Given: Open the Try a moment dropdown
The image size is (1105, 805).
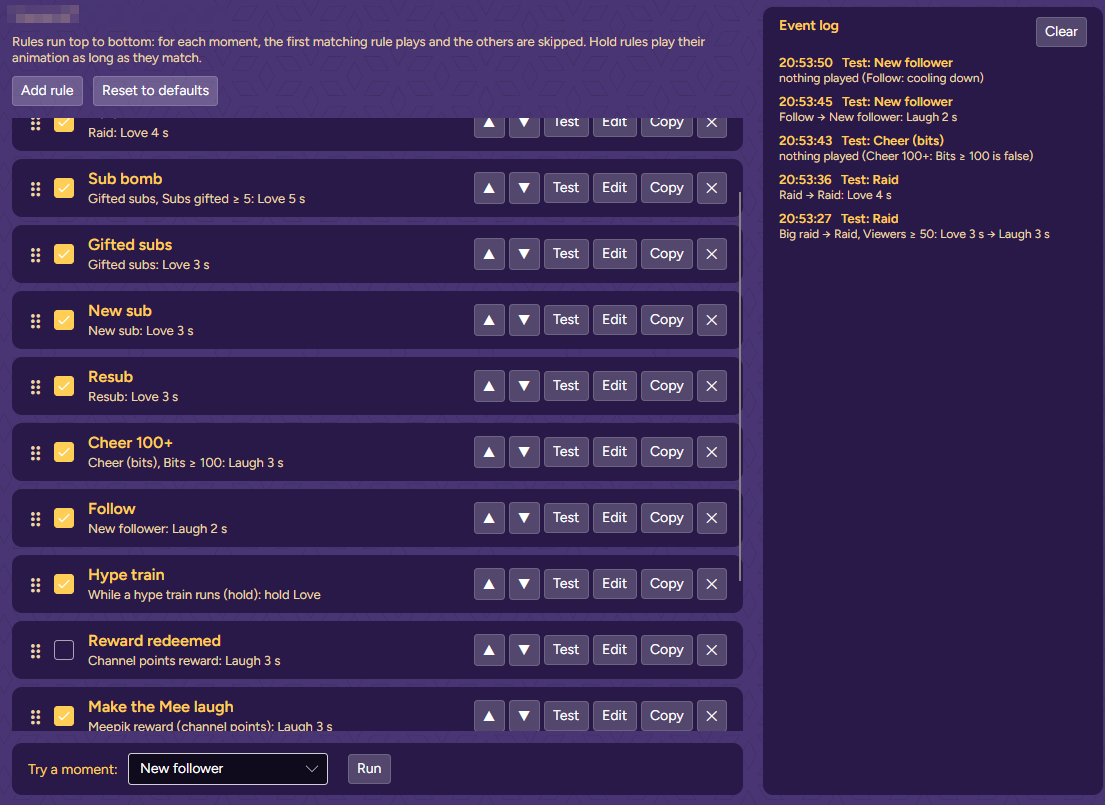Looking at the screenshot, I should coord(228,769).
